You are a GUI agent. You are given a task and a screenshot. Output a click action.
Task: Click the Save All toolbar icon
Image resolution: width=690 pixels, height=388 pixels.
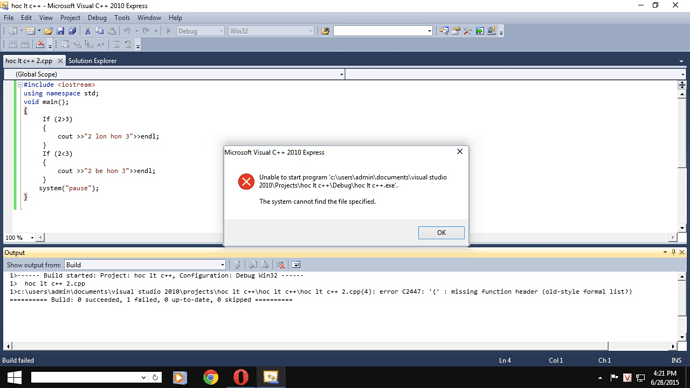pos(72,31)
